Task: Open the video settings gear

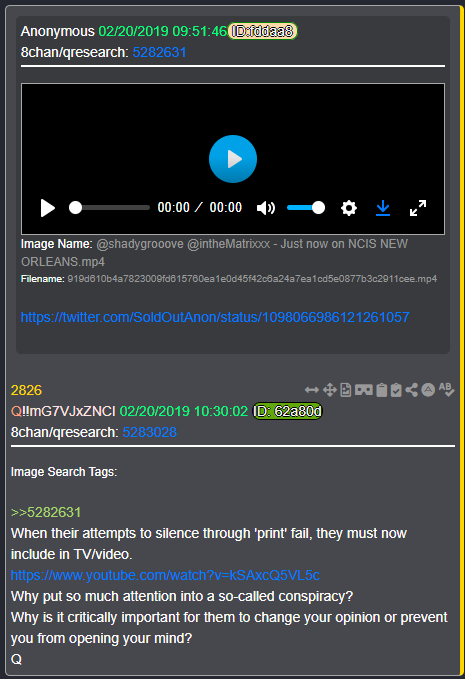Action: coord(349,208)
